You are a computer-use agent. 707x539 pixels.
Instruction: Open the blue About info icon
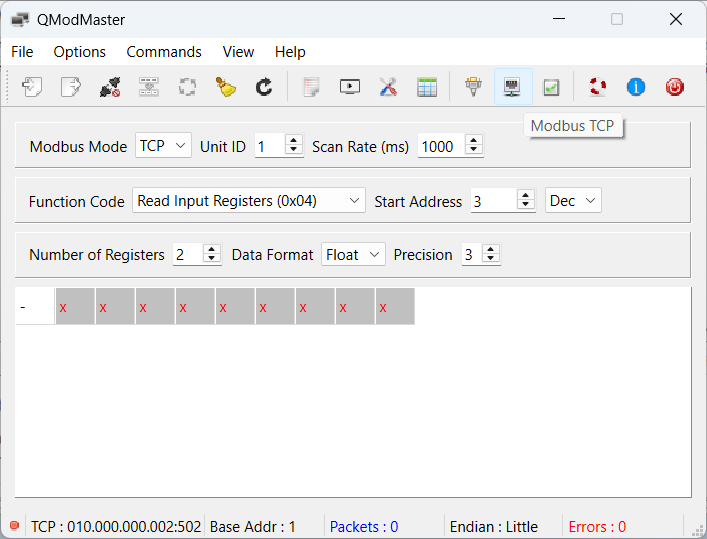point(636,87)
